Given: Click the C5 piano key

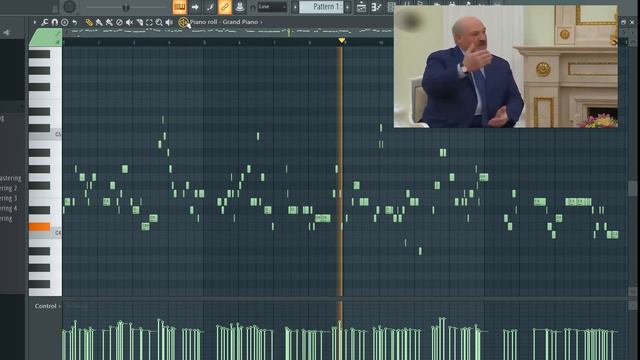Looking at the screenshot, I should pos(46,134).
